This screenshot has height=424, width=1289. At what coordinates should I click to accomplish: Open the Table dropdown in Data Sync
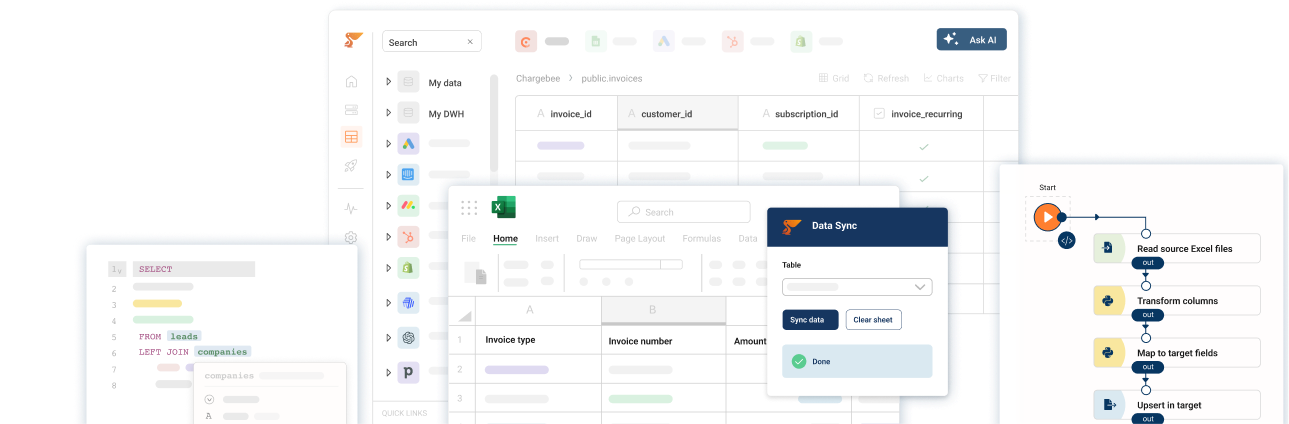[x=857, y=287]
